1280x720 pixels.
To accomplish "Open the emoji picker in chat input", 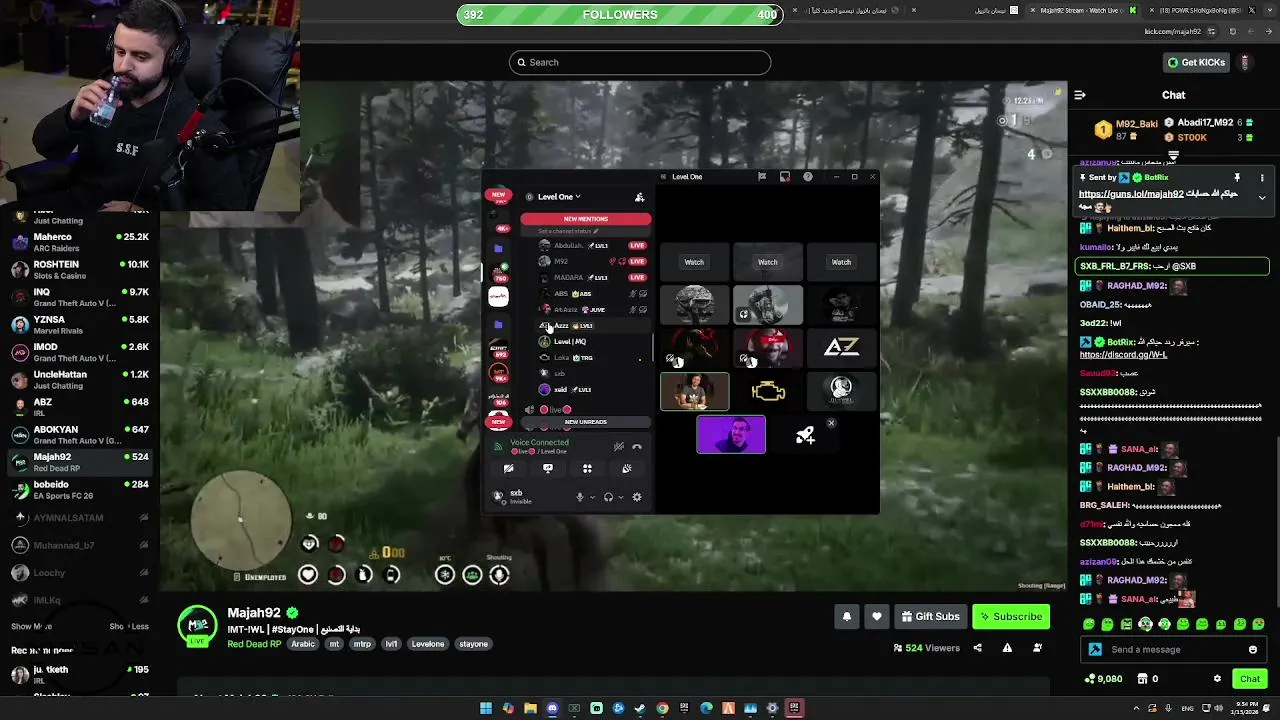I will point(1252,649).
